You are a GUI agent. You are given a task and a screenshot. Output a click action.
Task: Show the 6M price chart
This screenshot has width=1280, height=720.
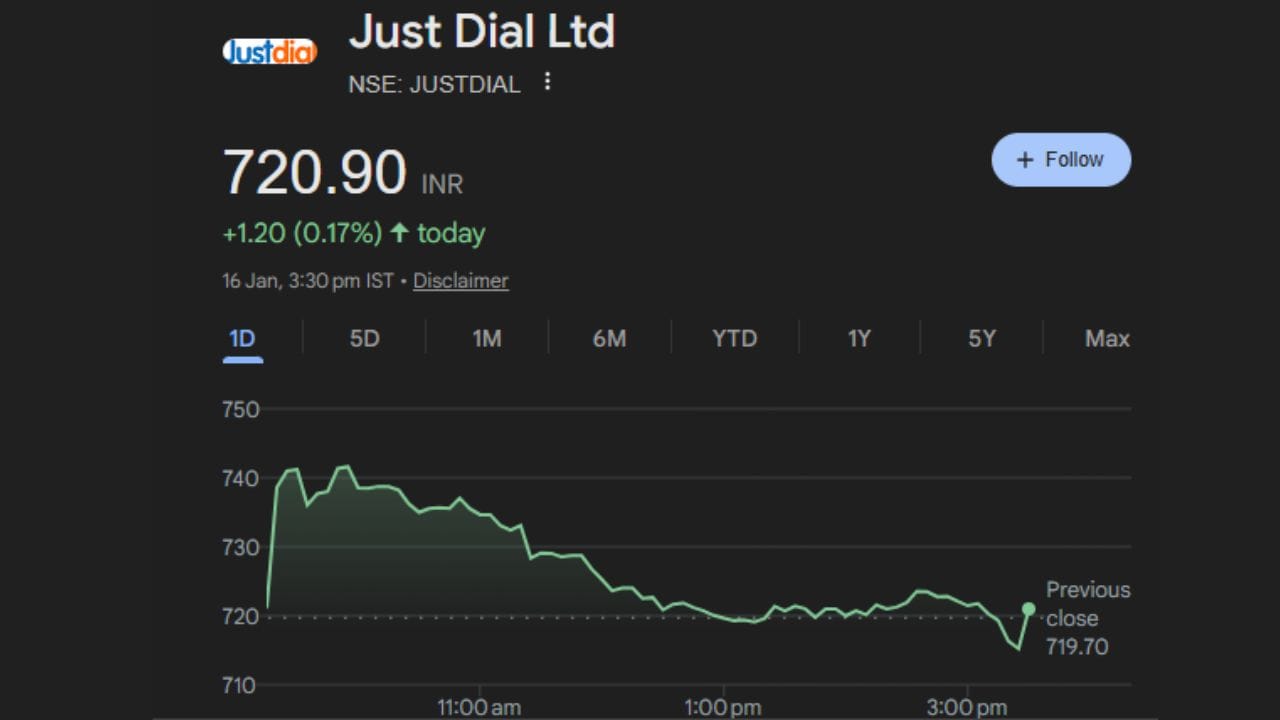[x=609, y=339]
